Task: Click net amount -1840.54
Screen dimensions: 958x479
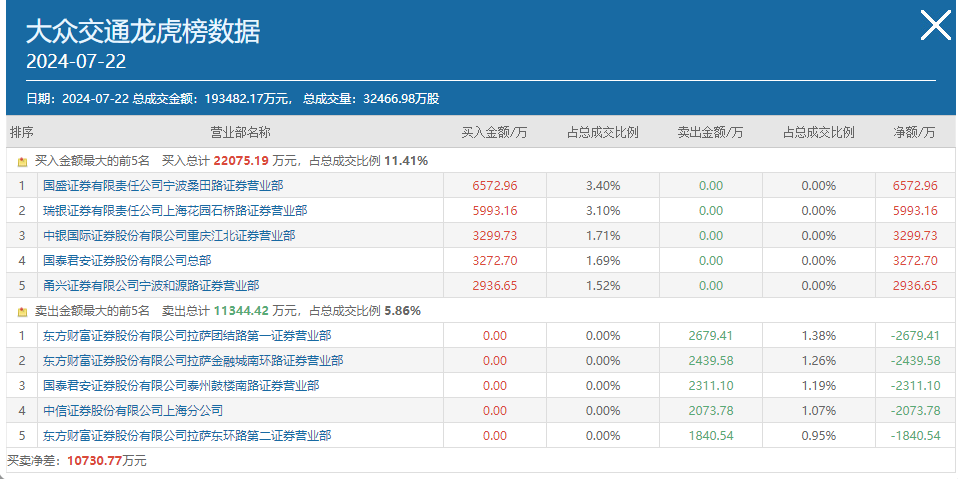Action: 915,436
